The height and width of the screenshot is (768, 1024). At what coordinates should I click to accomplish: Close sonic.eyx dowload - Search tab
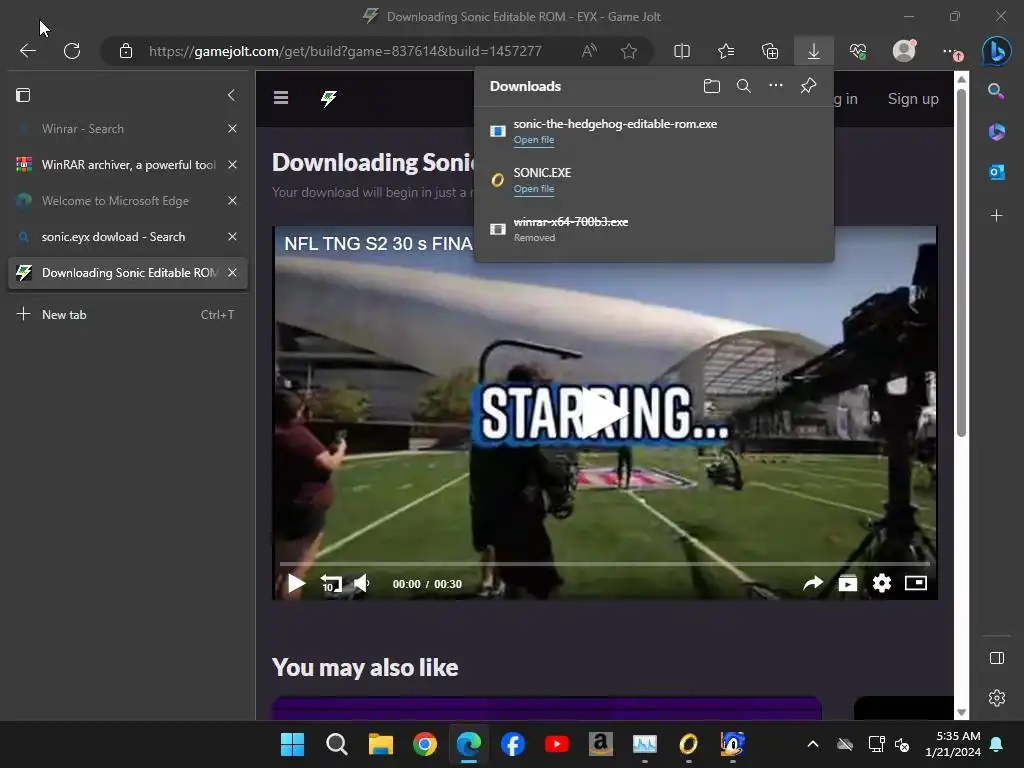(232, 236)
